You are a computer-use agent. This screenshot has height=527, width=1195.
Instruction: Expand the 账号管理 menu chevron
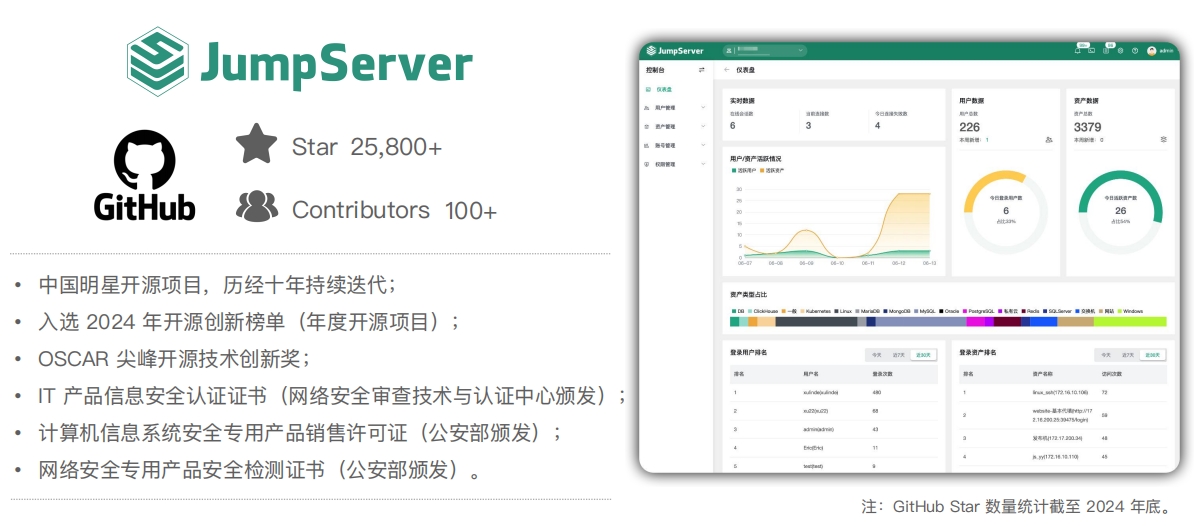[703, 145]
